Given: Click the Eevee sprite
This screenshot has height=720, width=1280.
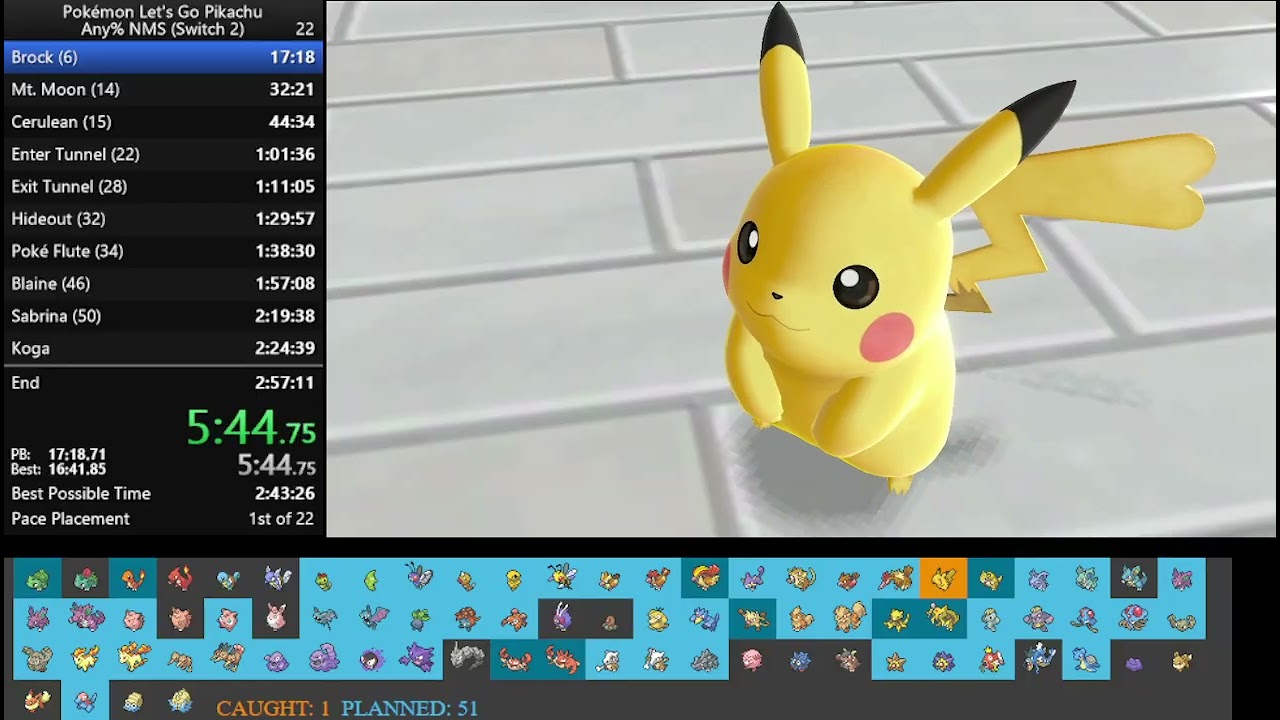Looking at the screenshot, I should point(1182,660).
